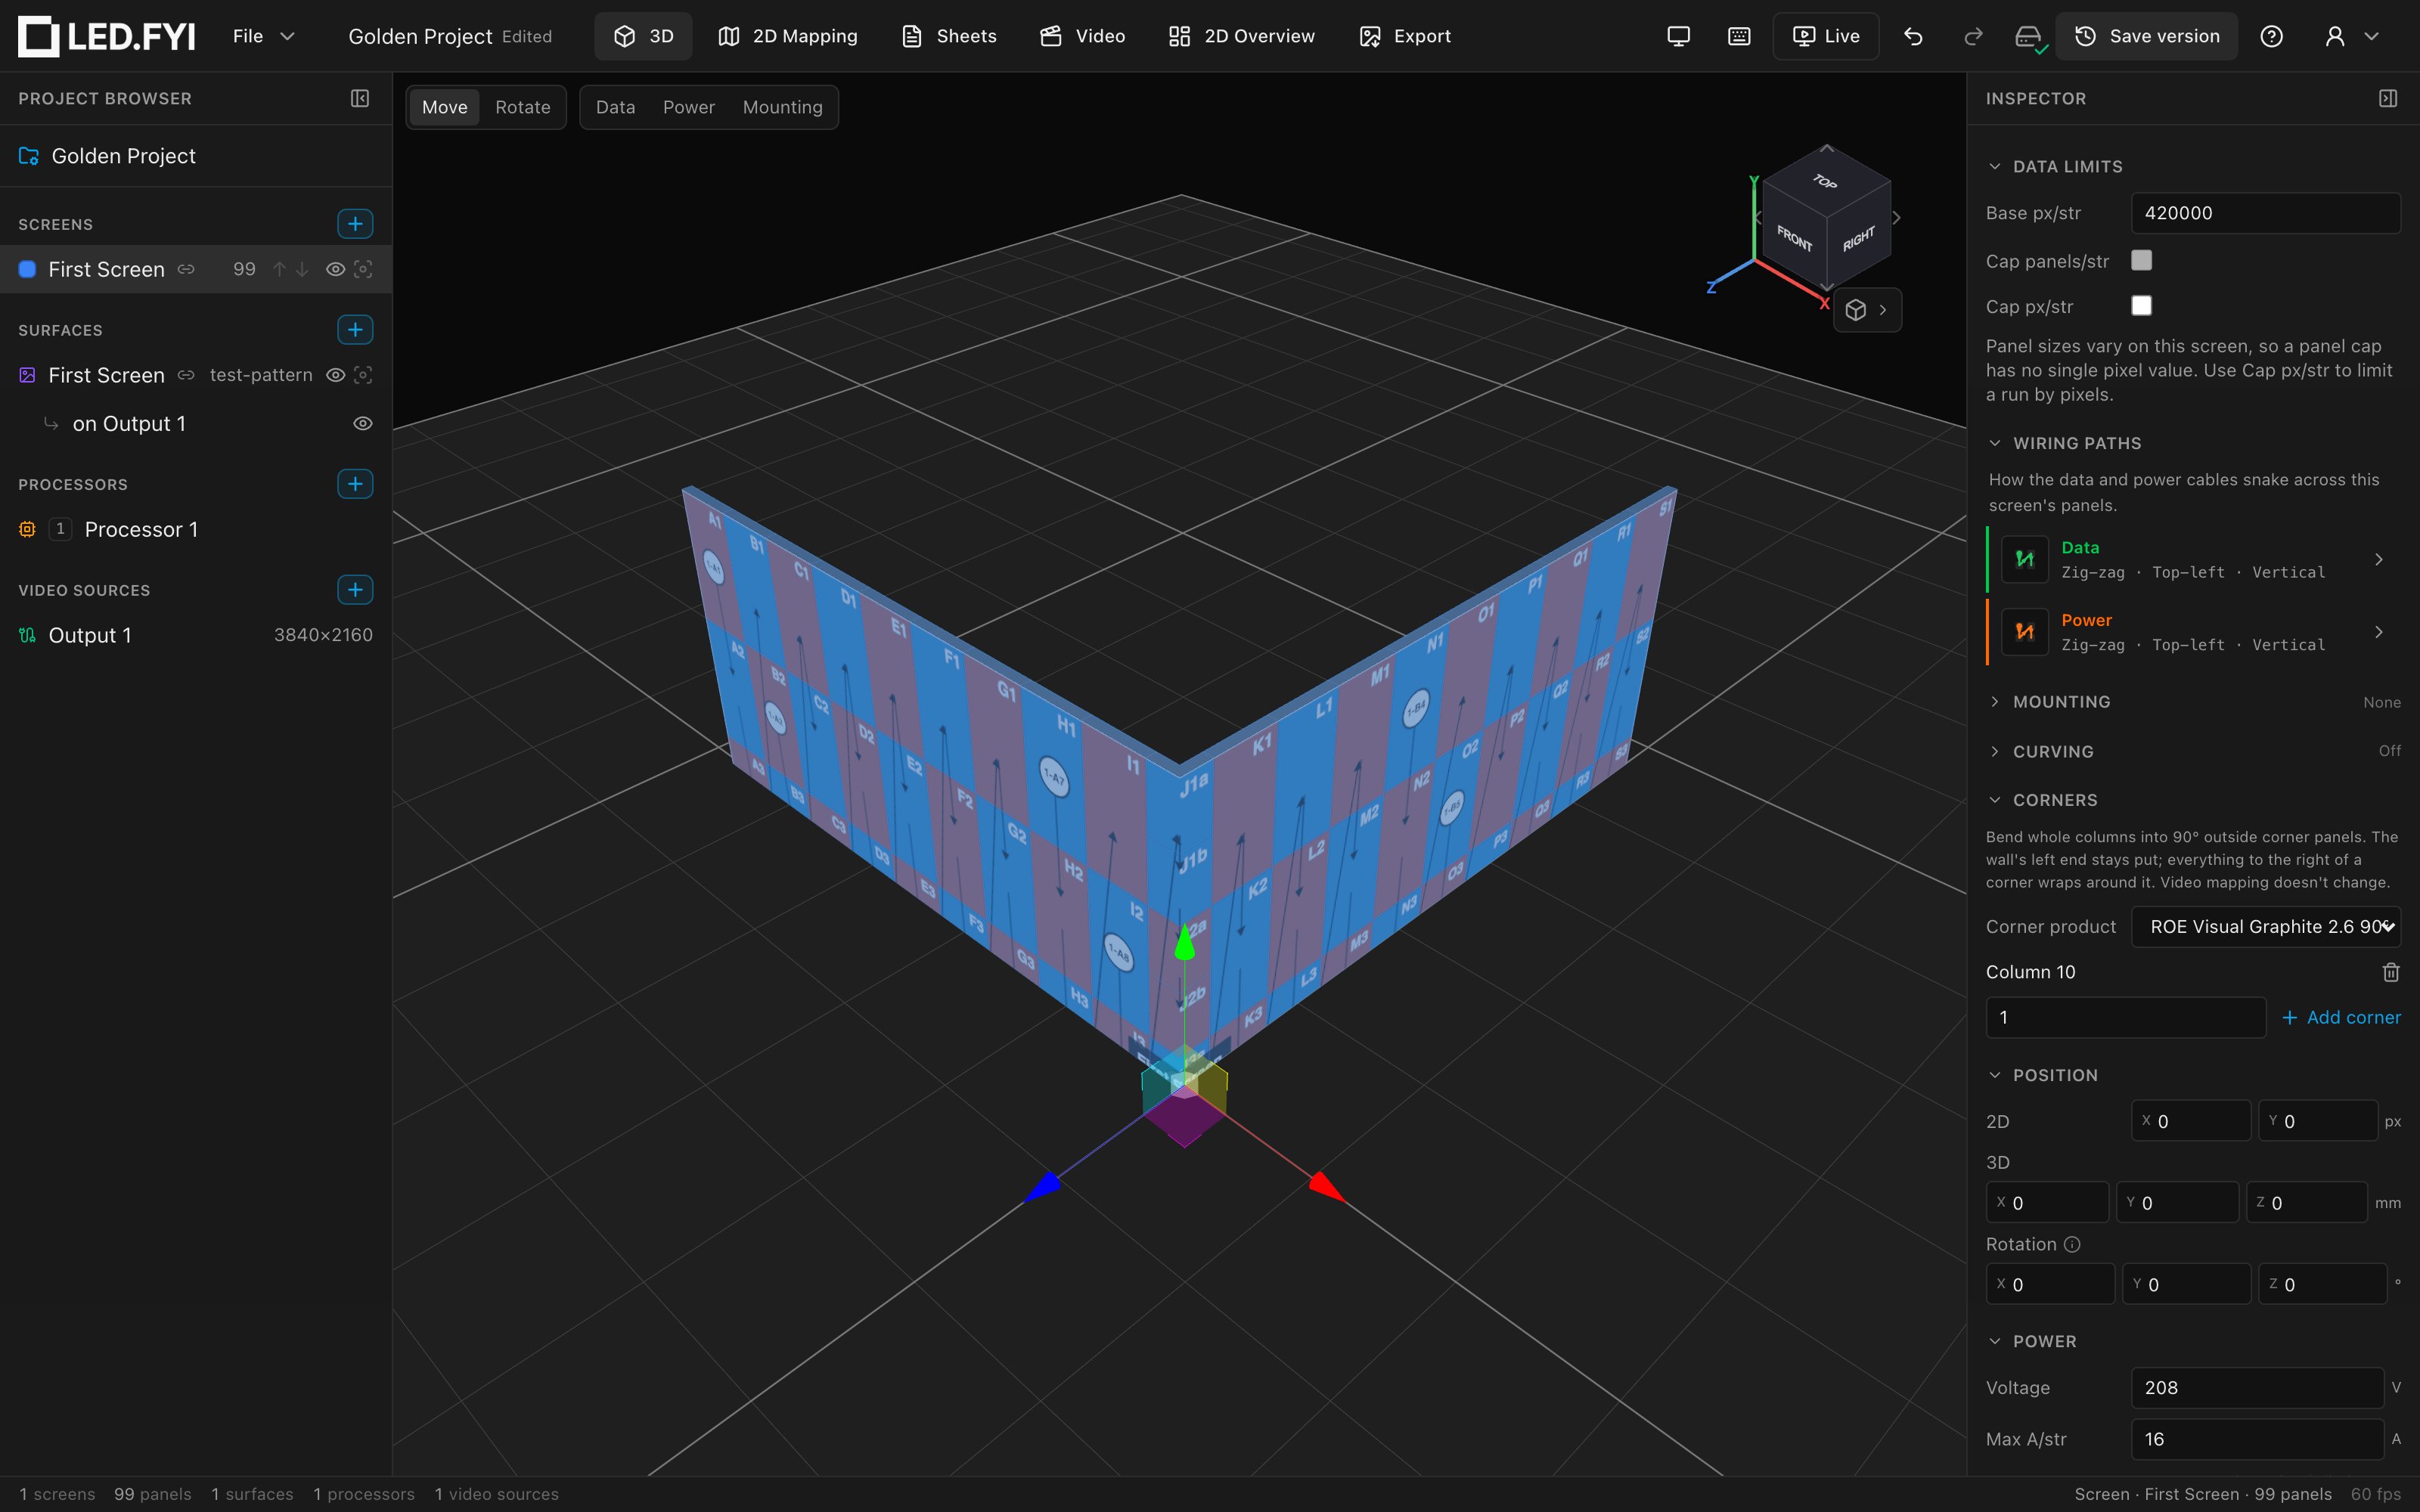Add a new surface with plus icon

point(355,330)
